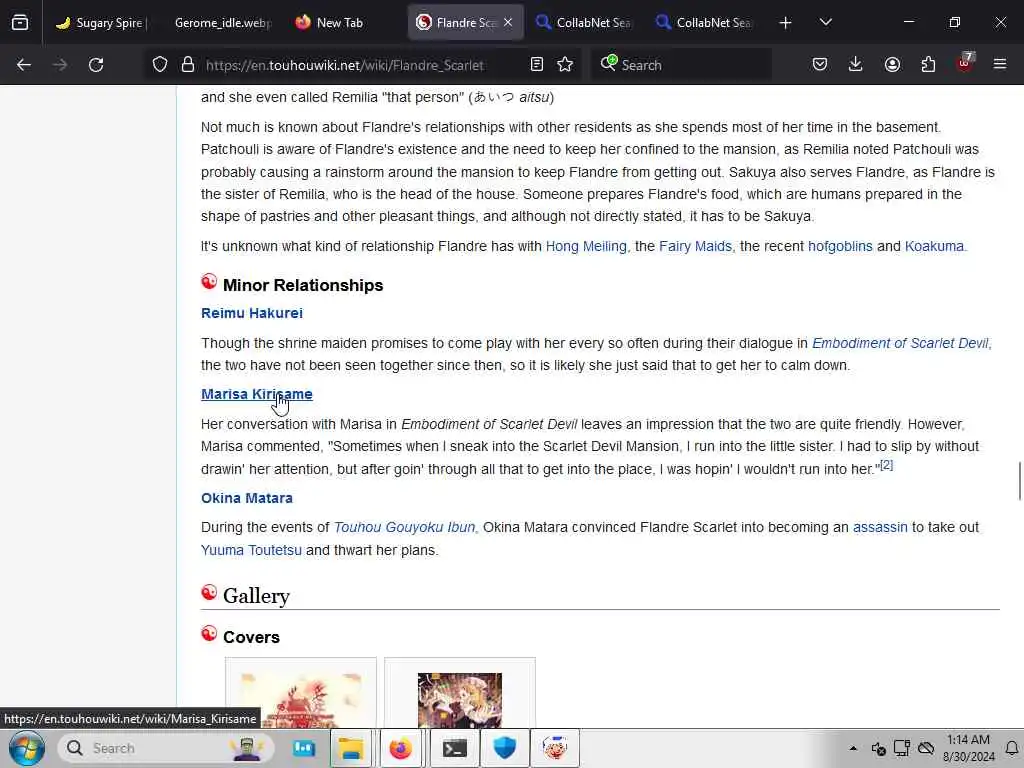Open a new tab with plus
1024x768 pixels.
[x=786, y=23]
